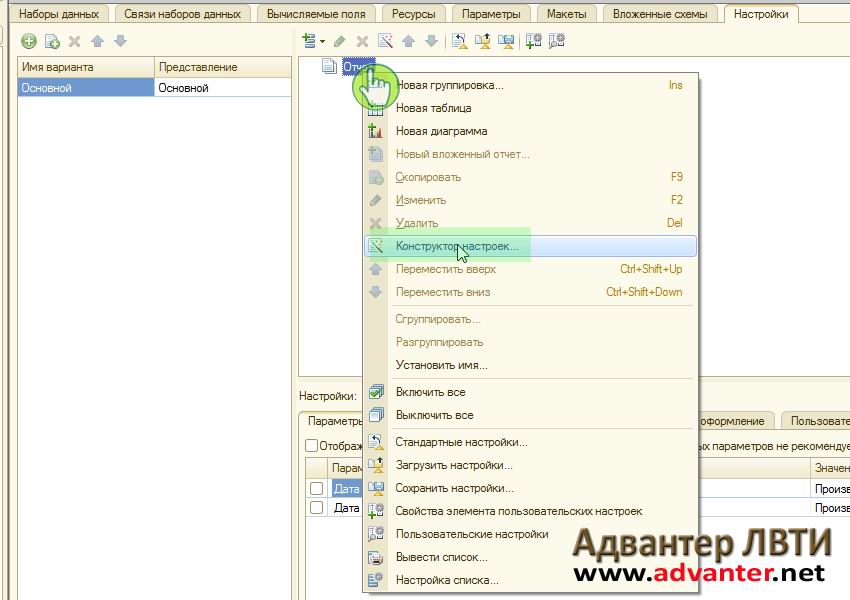Select Новая группировка from the context menu
Image resolution: width=850 pixels, height=600 pixels.
449,85
